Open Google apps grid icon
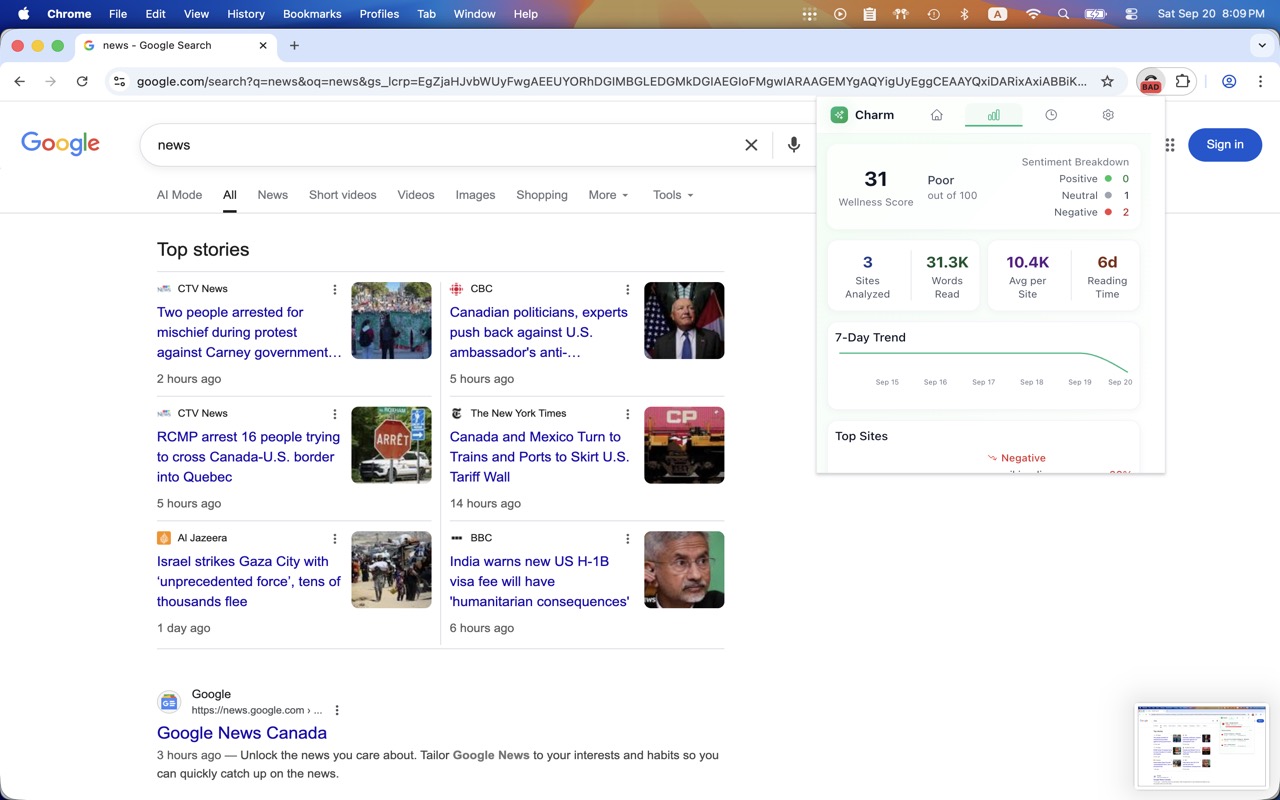 click(1169, 145)
